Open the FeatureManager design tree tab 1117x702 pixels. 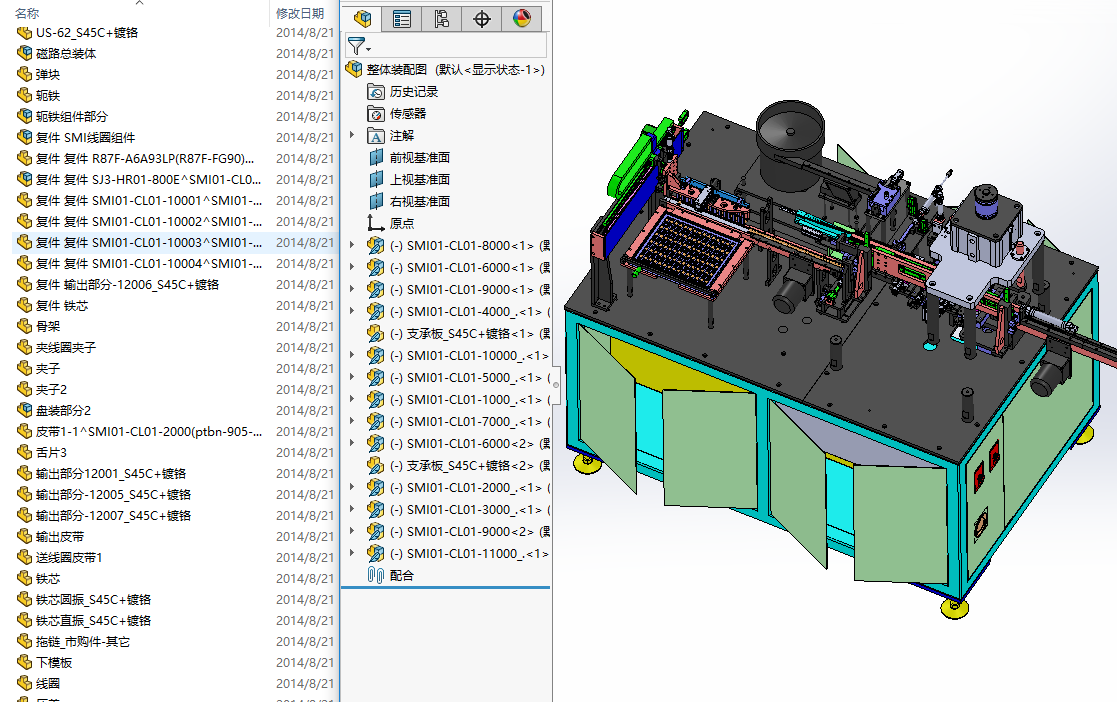(362, 19)
